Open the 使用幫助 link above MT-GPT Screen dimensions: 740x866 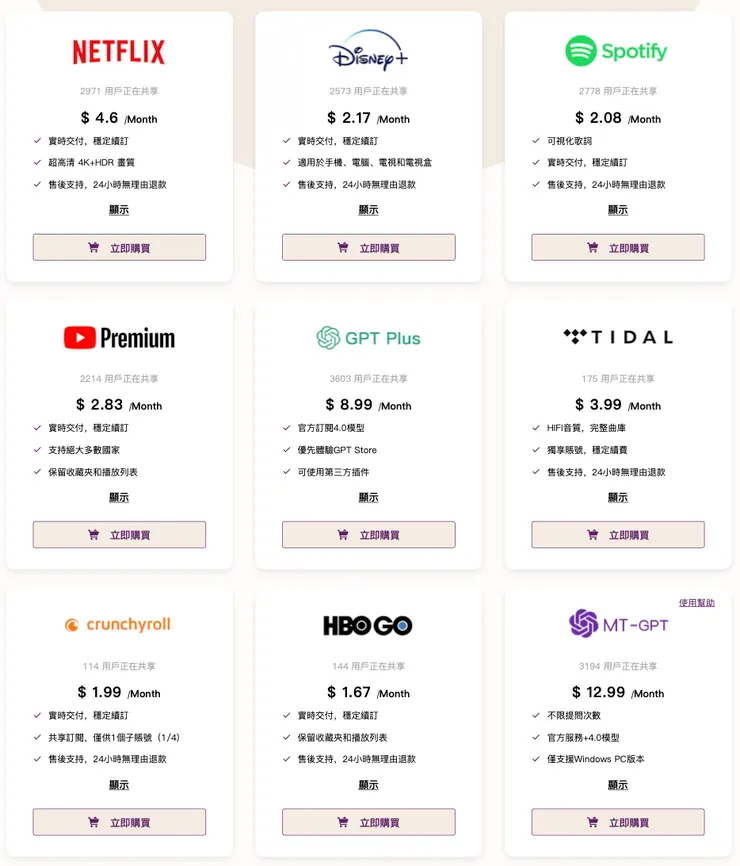pyautogui.click(x=696, y=603)
